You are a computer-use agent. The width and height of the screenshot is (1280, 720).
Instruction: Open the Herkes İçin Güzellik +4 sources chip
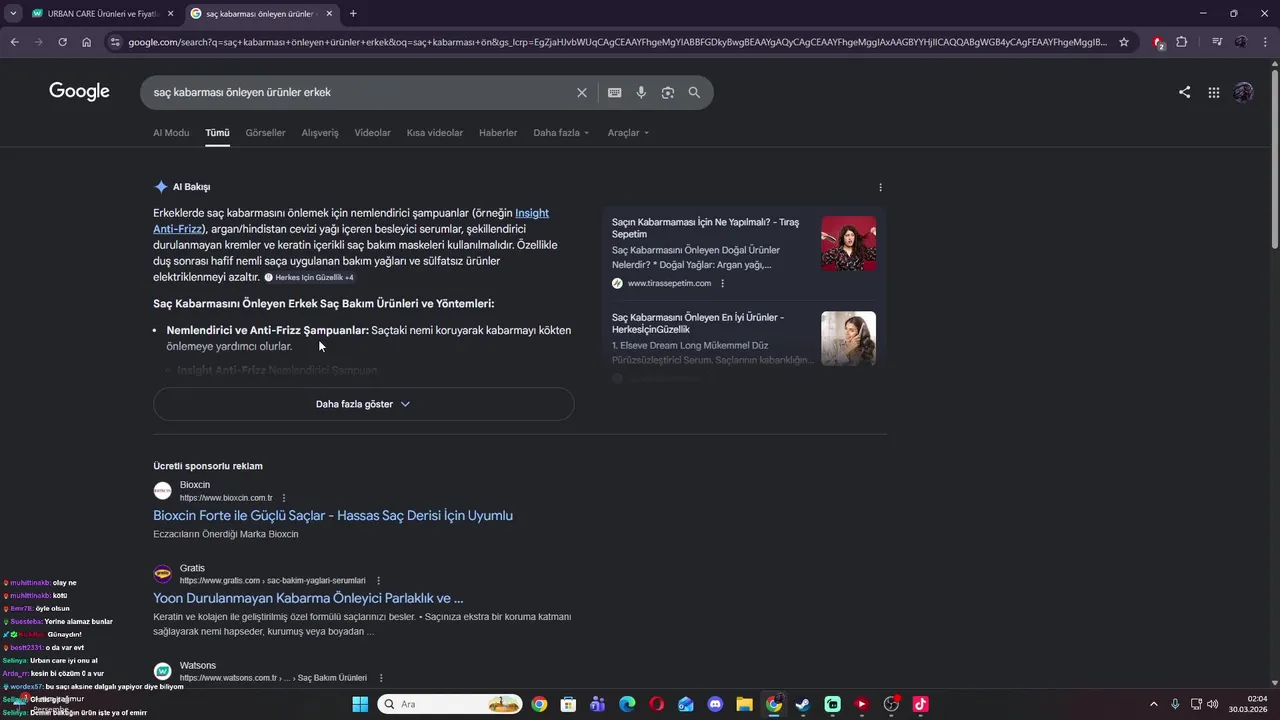coord(309,277)
